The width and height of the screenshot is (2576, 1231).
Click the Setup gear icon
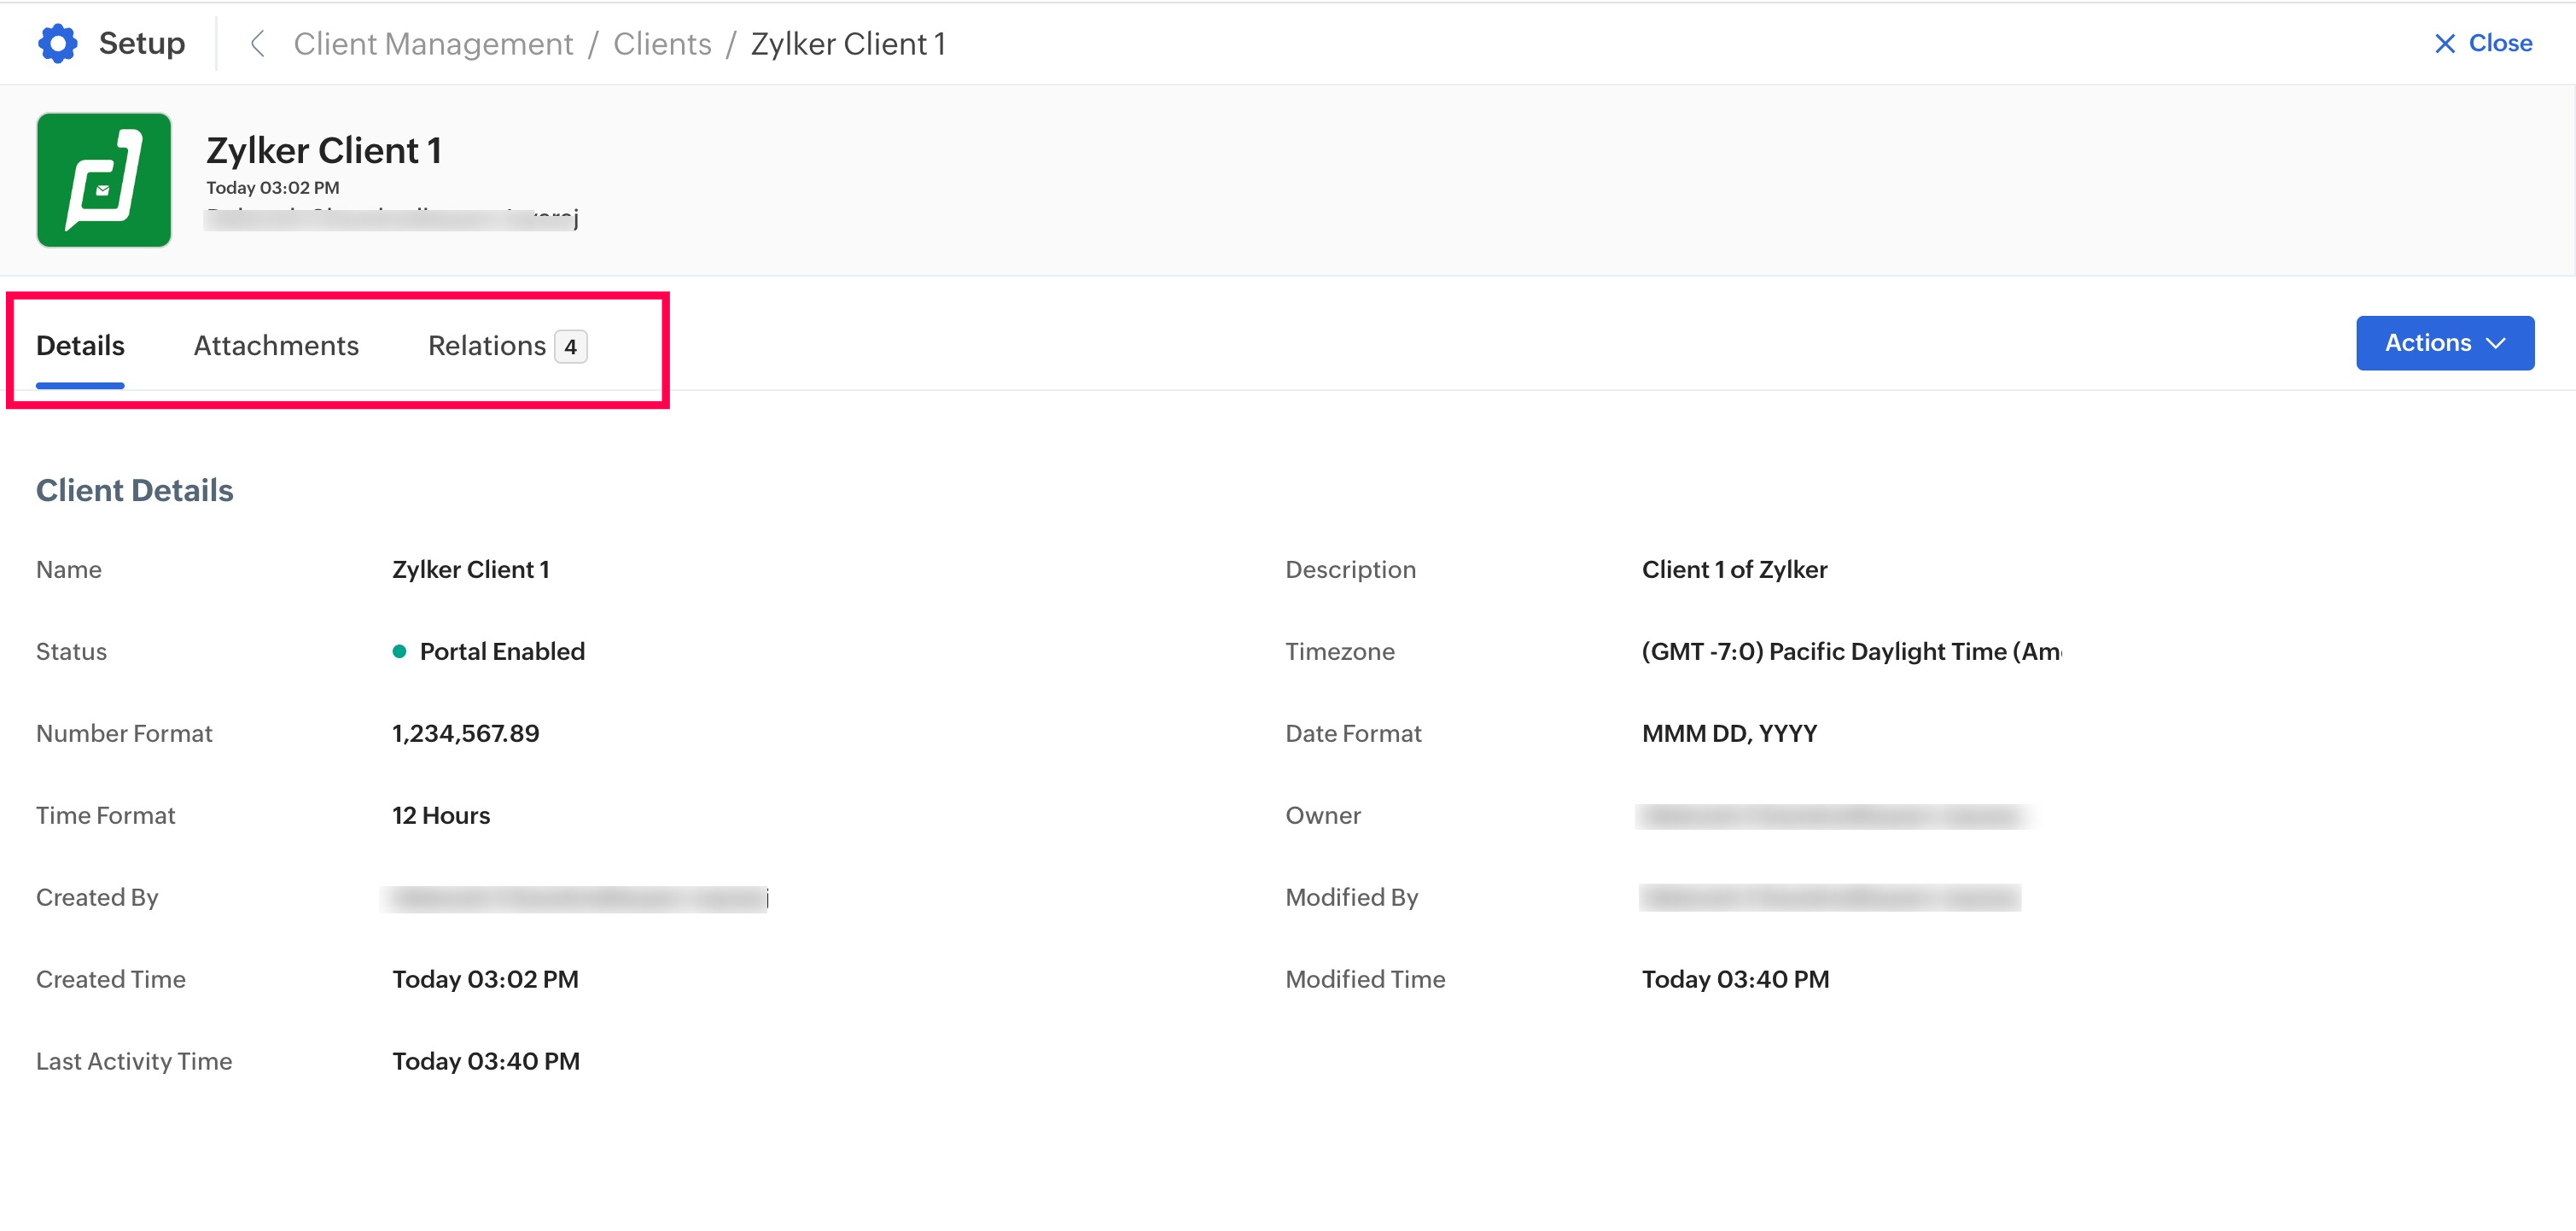pos(57,43)
